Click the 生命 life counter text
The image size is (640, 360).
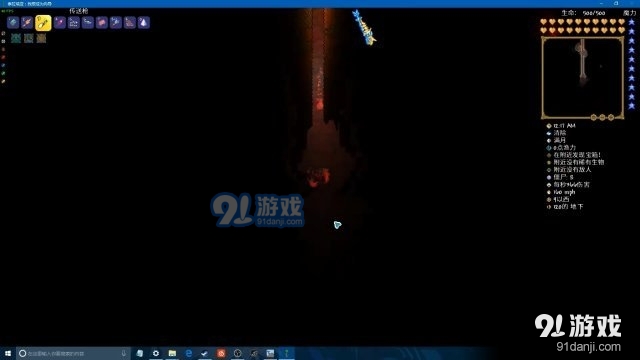[583, 13]
